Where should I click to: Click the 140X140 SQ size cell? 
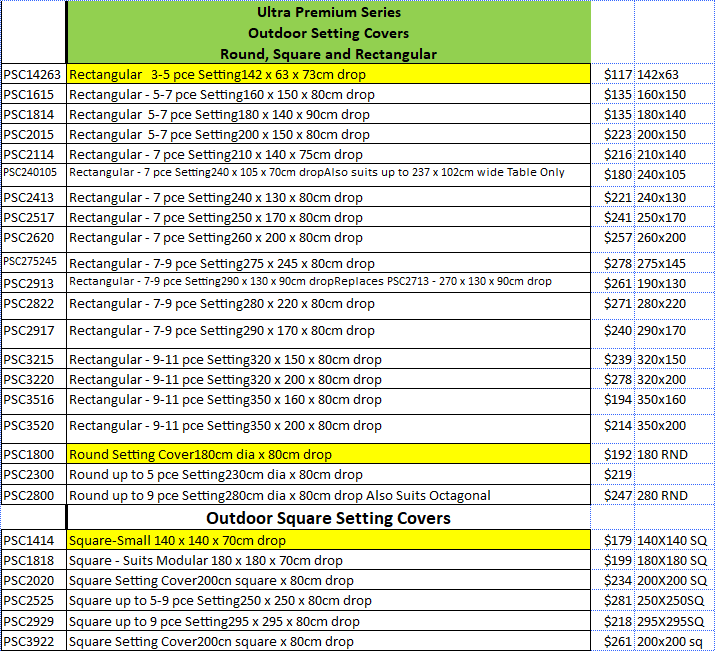[x=674, y=540]
